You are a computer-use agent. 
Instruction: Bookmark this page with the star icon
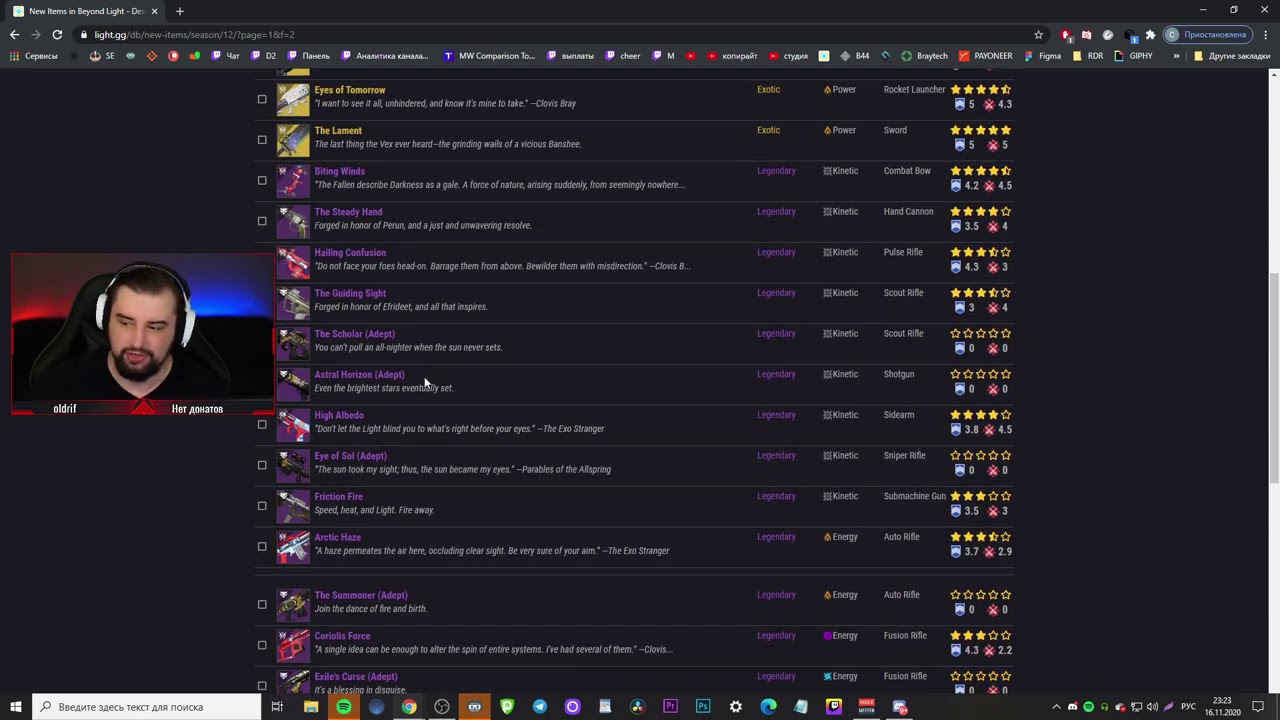click(1039, 34)
